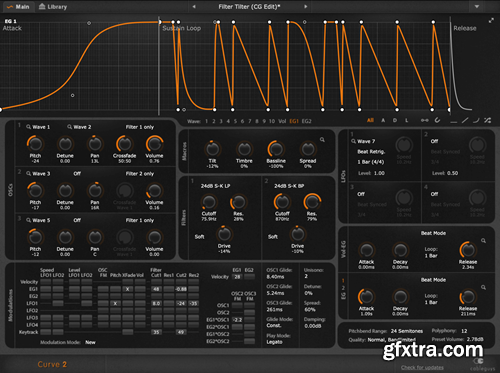500x373 pixels.
Task: Toggle the snap magnet icon in curve toolbar
Action: coord(437,120)
